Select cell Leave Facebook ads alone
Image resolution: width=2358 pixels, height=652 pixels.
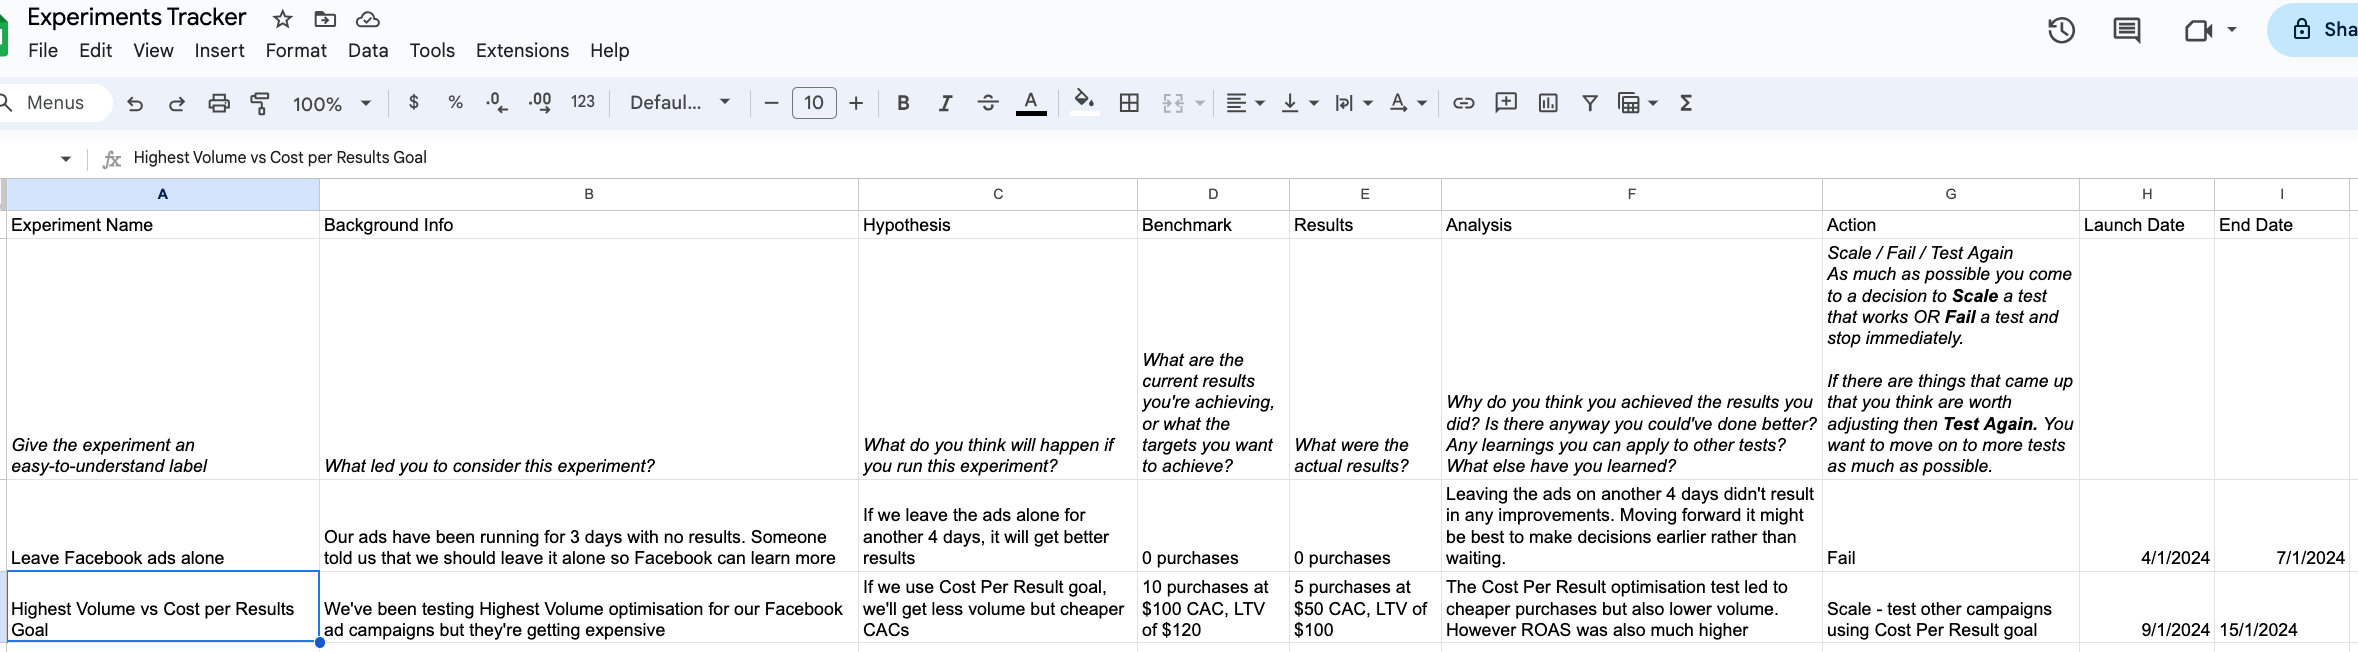pyautogui.click(x=163, y=526)
